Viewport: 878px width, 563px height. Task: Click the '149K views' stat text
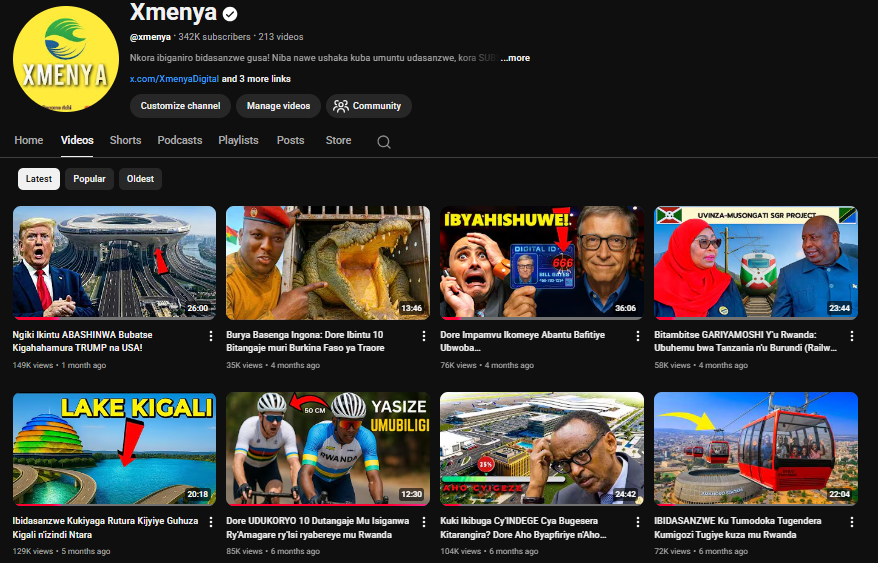coord(33,365)
